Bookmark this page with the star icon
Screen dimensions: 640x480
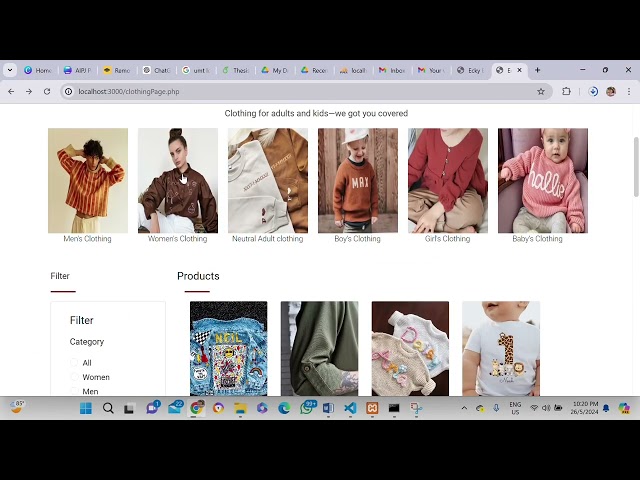[x=541, y=91]
